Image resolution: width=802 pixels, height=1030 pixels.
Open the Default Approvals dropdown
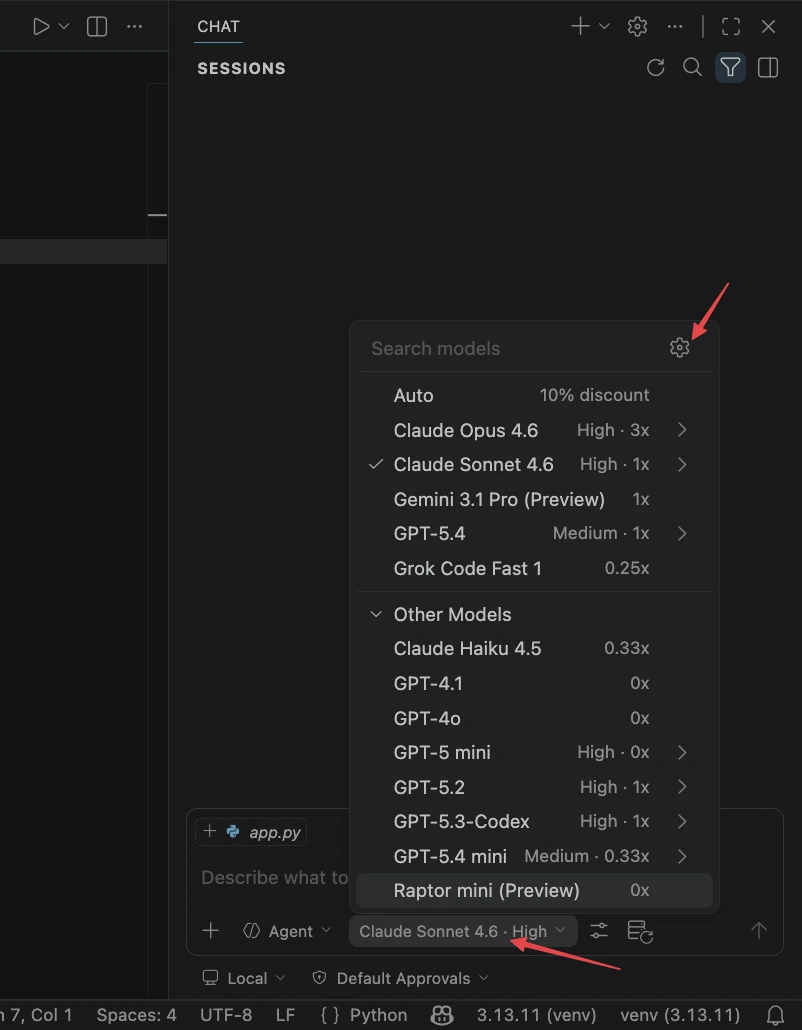[x=402, y=978]
